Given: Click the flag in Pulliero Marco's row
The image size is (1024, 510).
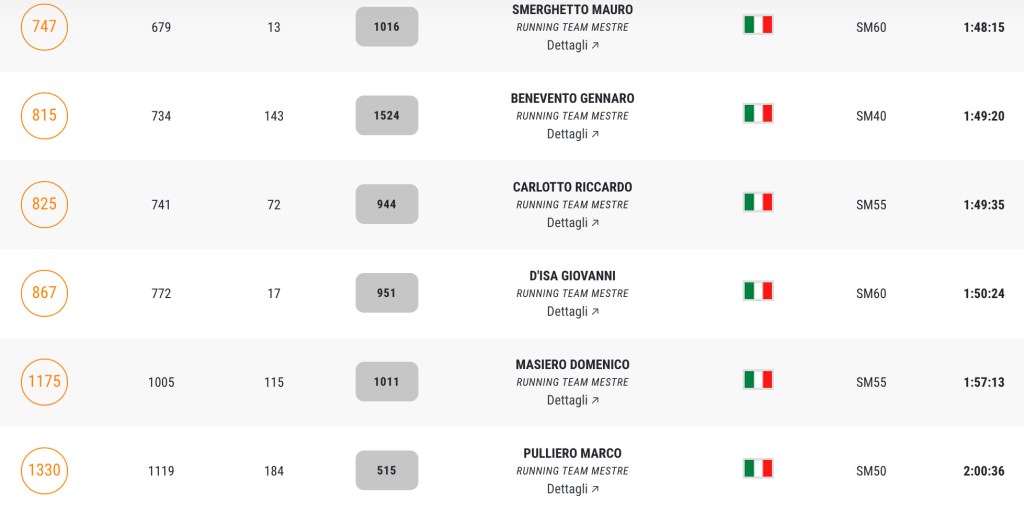Looking at the screenshot, I should pyautogui.click(x=758, y=468).
